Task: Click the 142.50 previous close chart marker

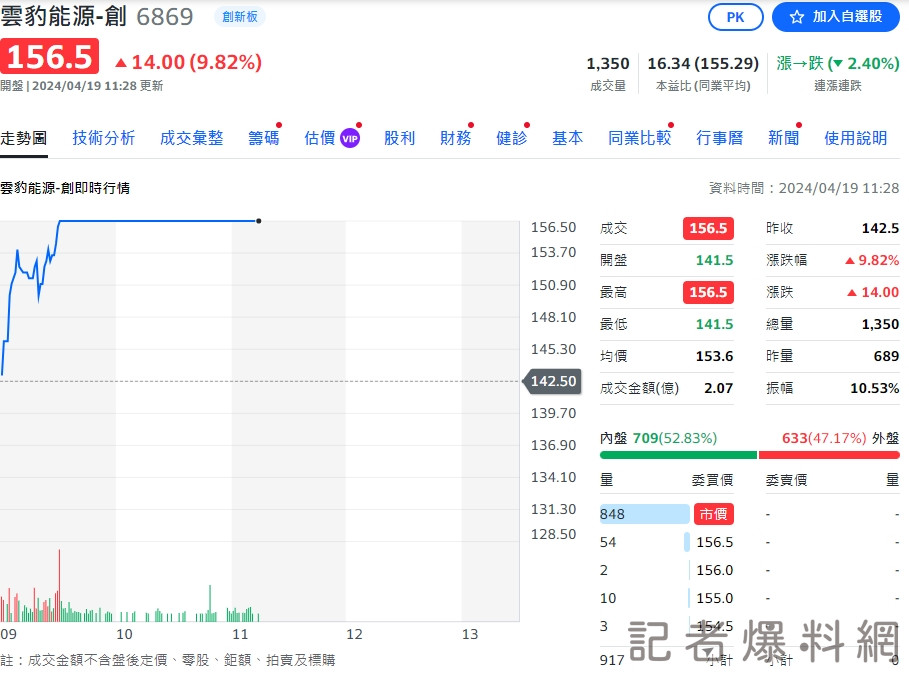Action: 553,381
